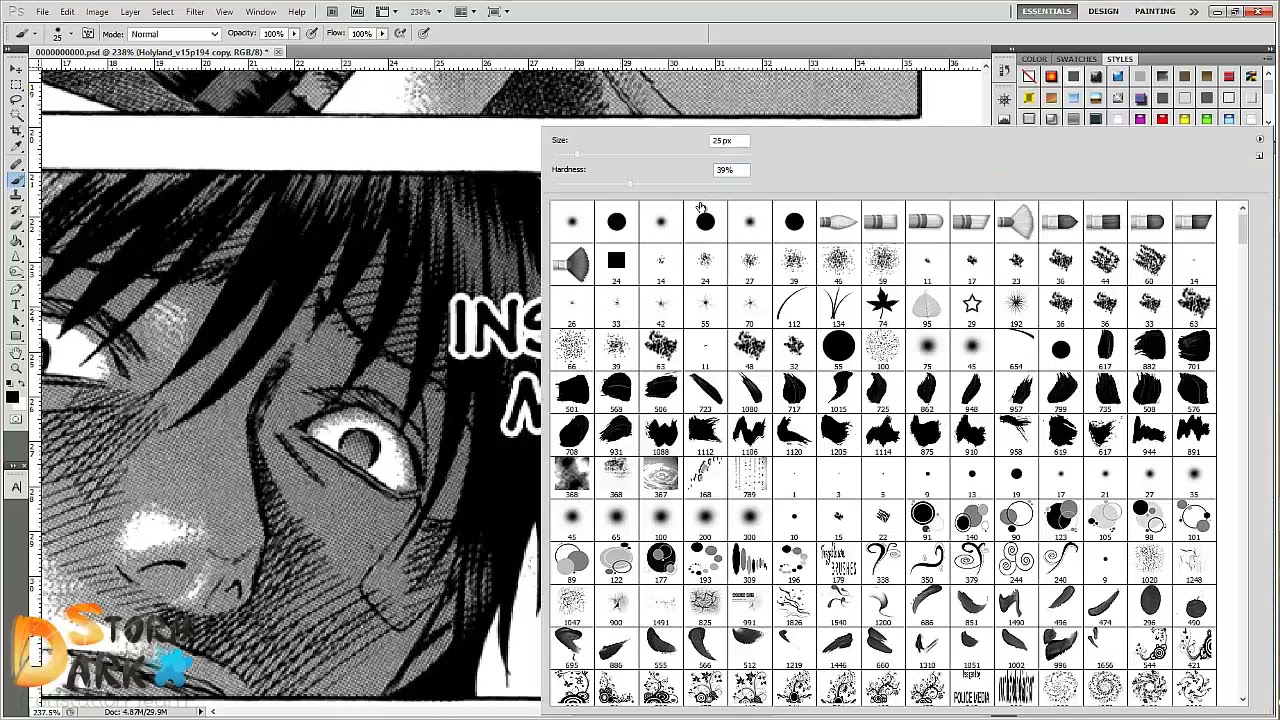Image resolution: width=1280 pixels, height=720 pixels.
Task: Select the Lasso tool
Action: click(x=16, y=100)
